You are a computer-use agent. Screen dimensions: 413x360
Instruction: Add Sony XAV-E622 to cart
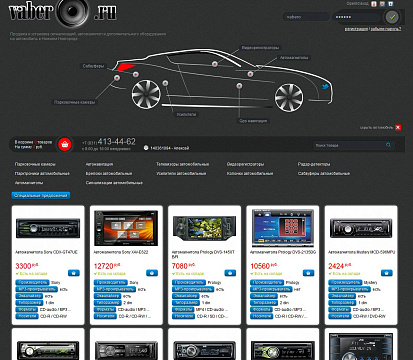152,273
